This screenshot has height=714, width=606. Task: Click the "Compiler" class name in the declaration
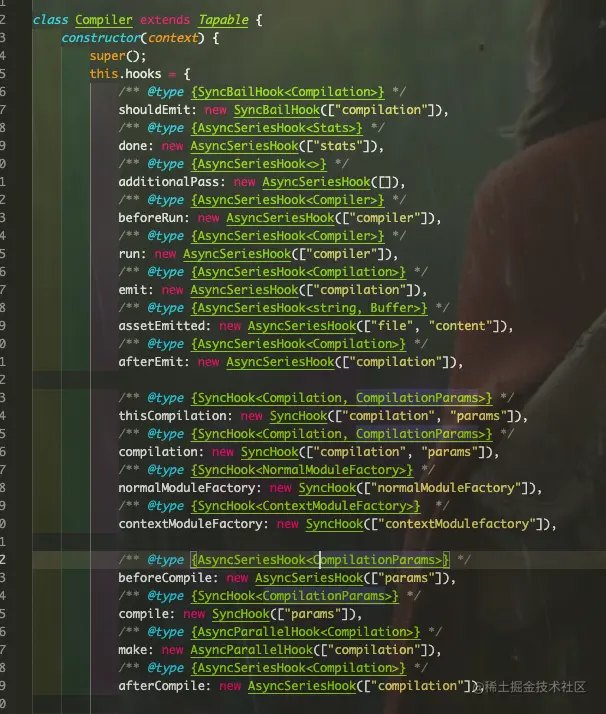pos(104,20)
